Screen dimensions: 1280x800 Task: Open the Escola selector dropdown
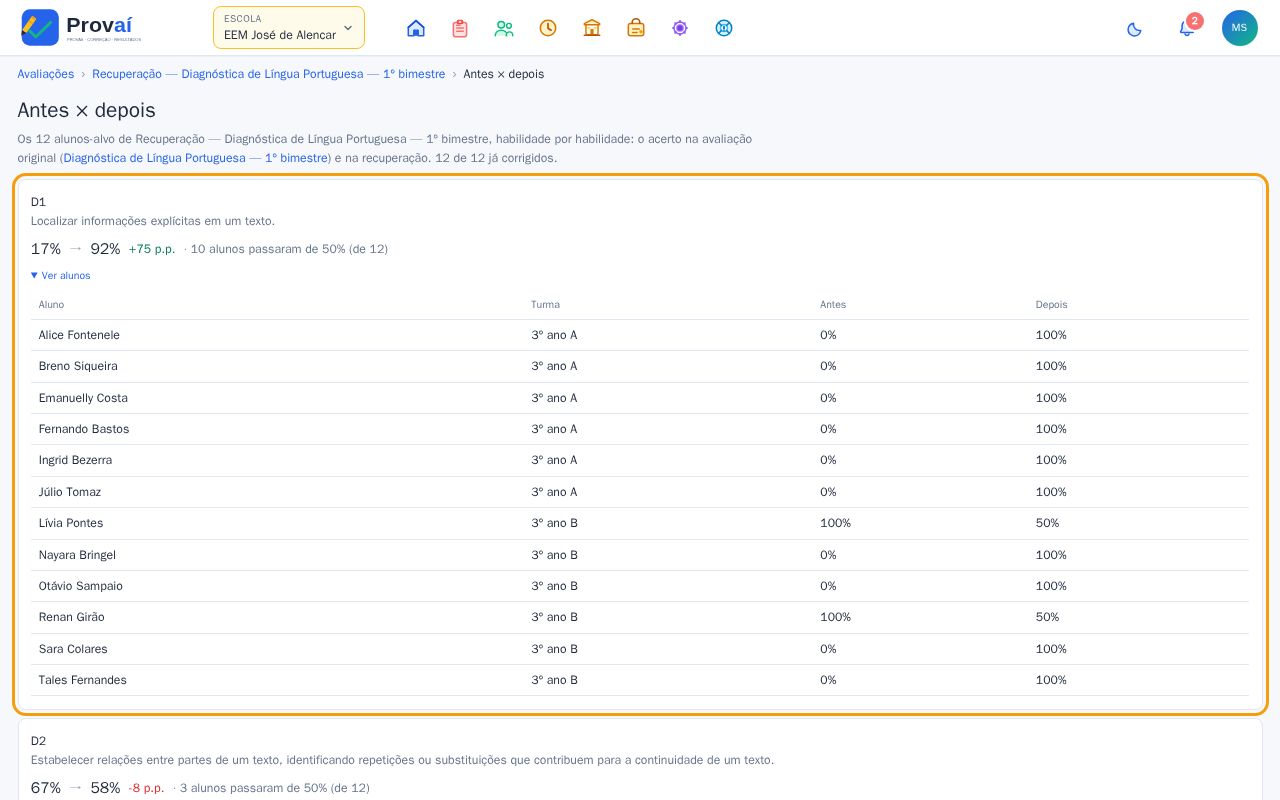289,28
